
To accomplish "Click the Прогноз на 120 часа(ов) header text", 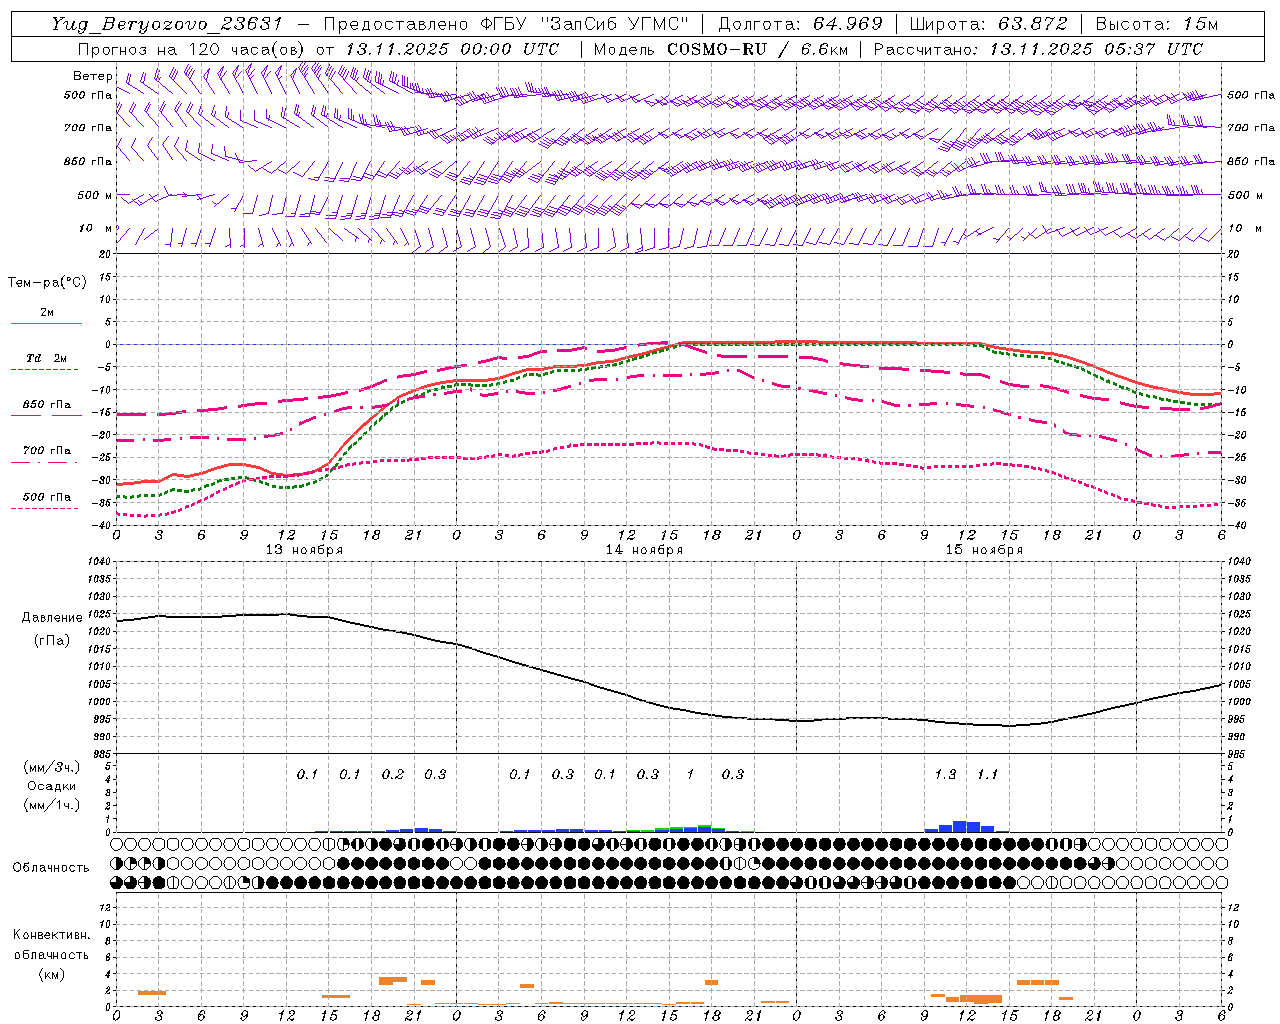I will coord(192,49).
